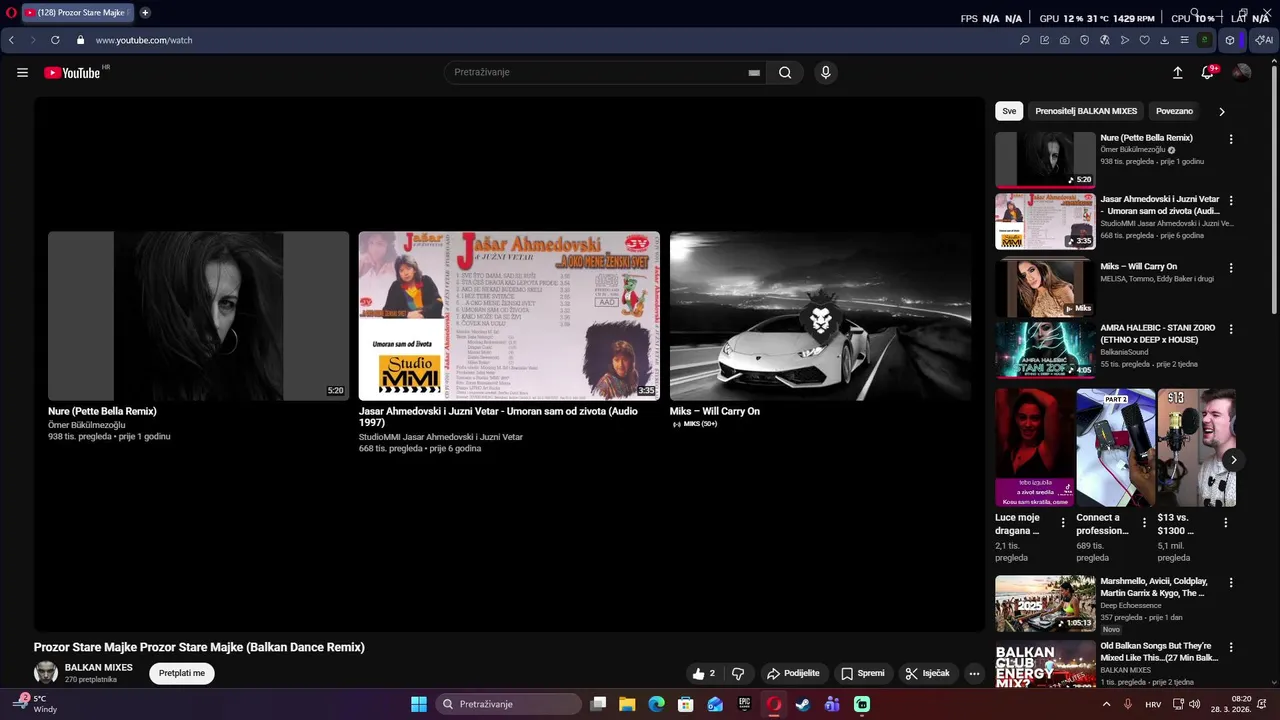Like the video with thumbs up

click(706, 673)
